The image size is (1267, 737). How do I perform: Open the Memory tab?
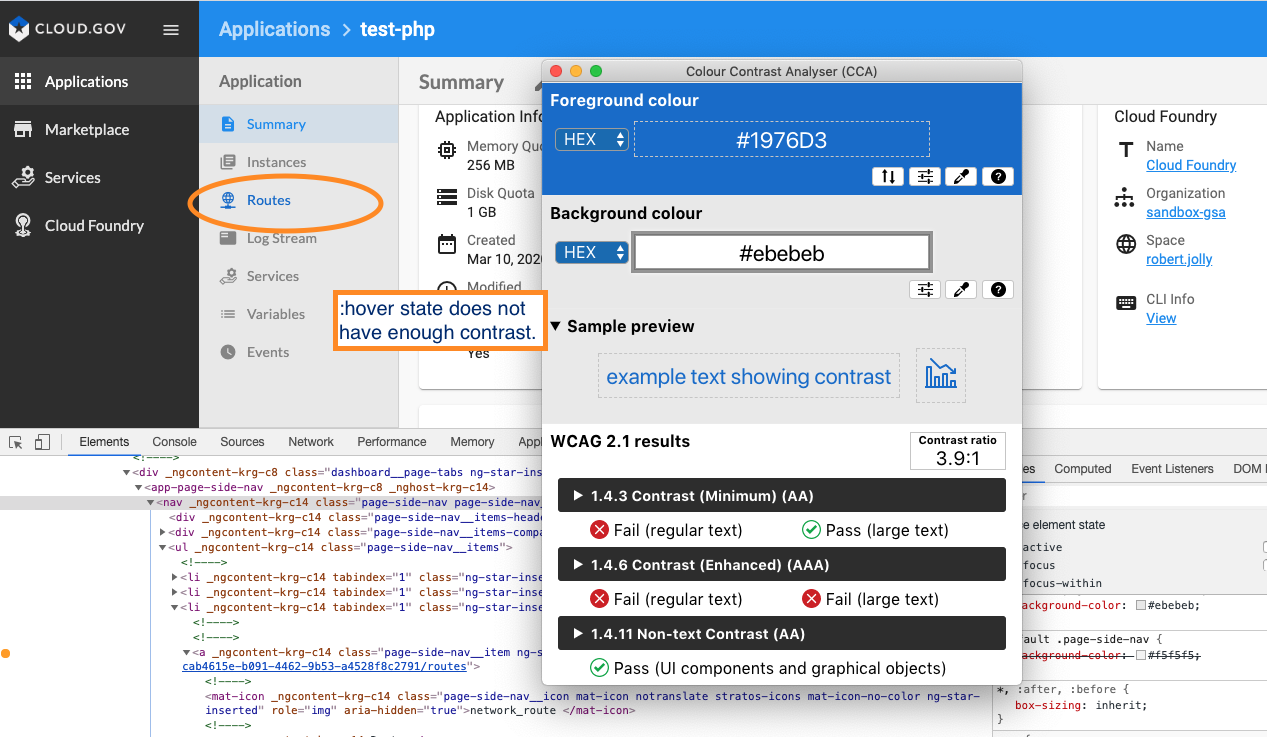point(472,442)
